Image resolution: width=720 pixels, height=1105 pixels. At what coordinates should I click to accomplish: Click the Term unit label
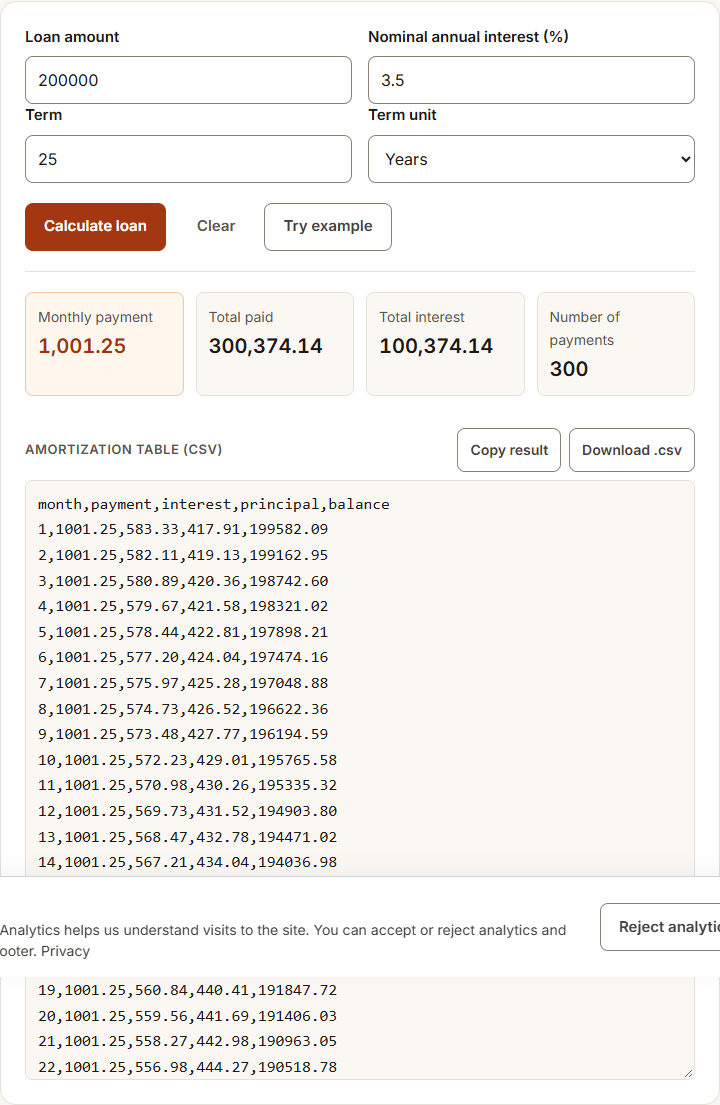[x=402, y=115]
